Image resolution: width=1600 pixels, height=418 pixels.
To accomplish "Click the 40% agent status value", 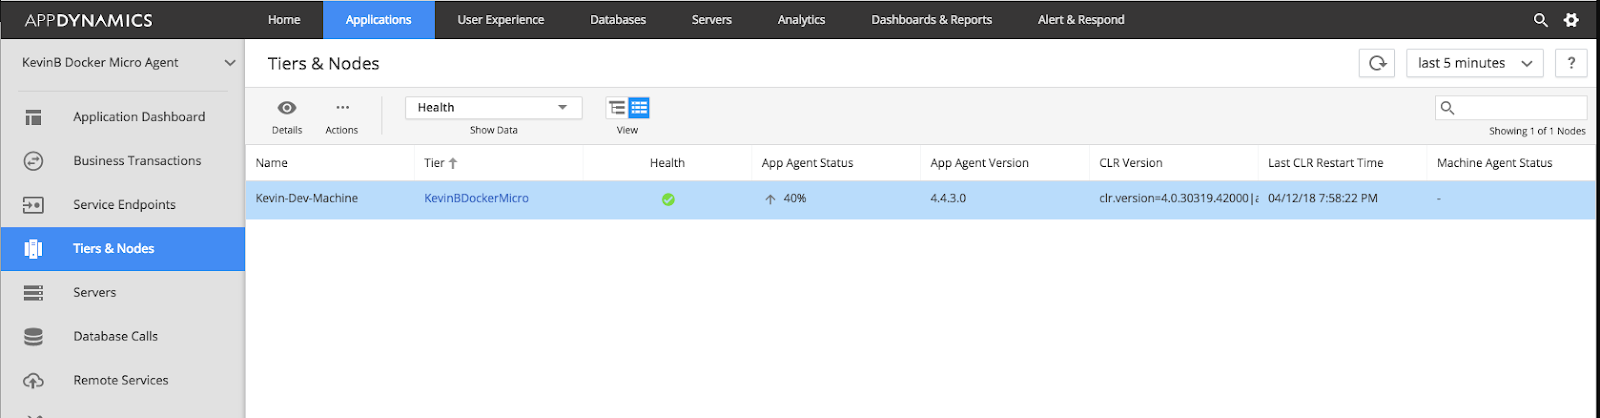I will click(x=795, y=199).
